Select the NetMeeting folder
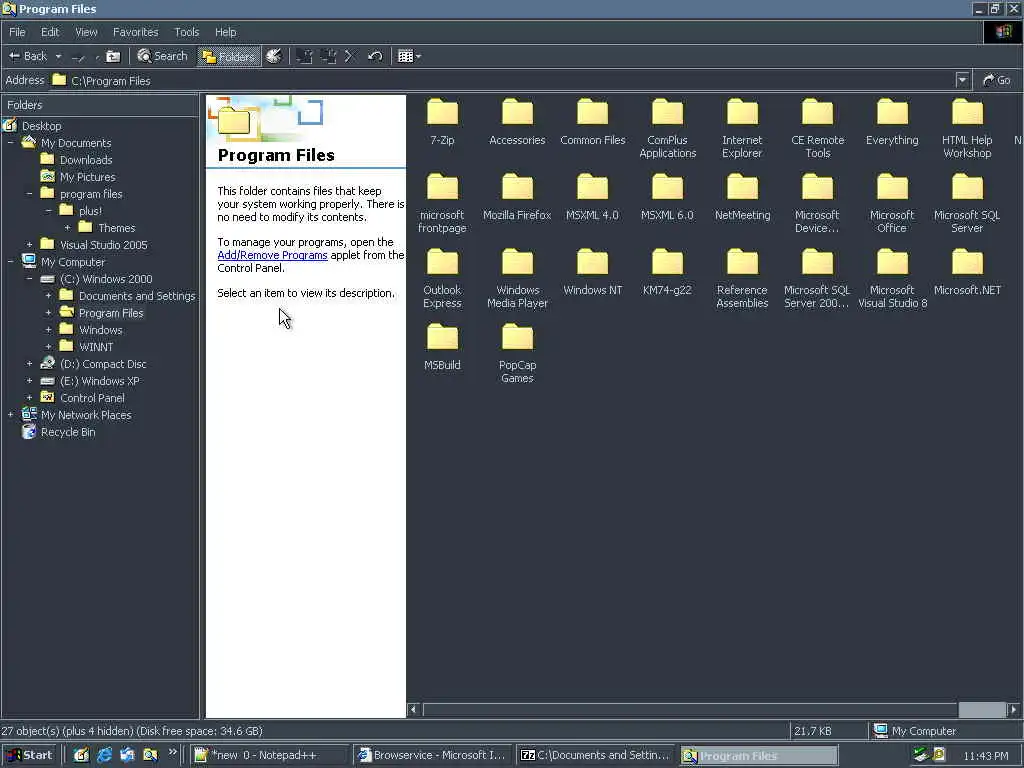1024x768 pixels. point(743,197)
